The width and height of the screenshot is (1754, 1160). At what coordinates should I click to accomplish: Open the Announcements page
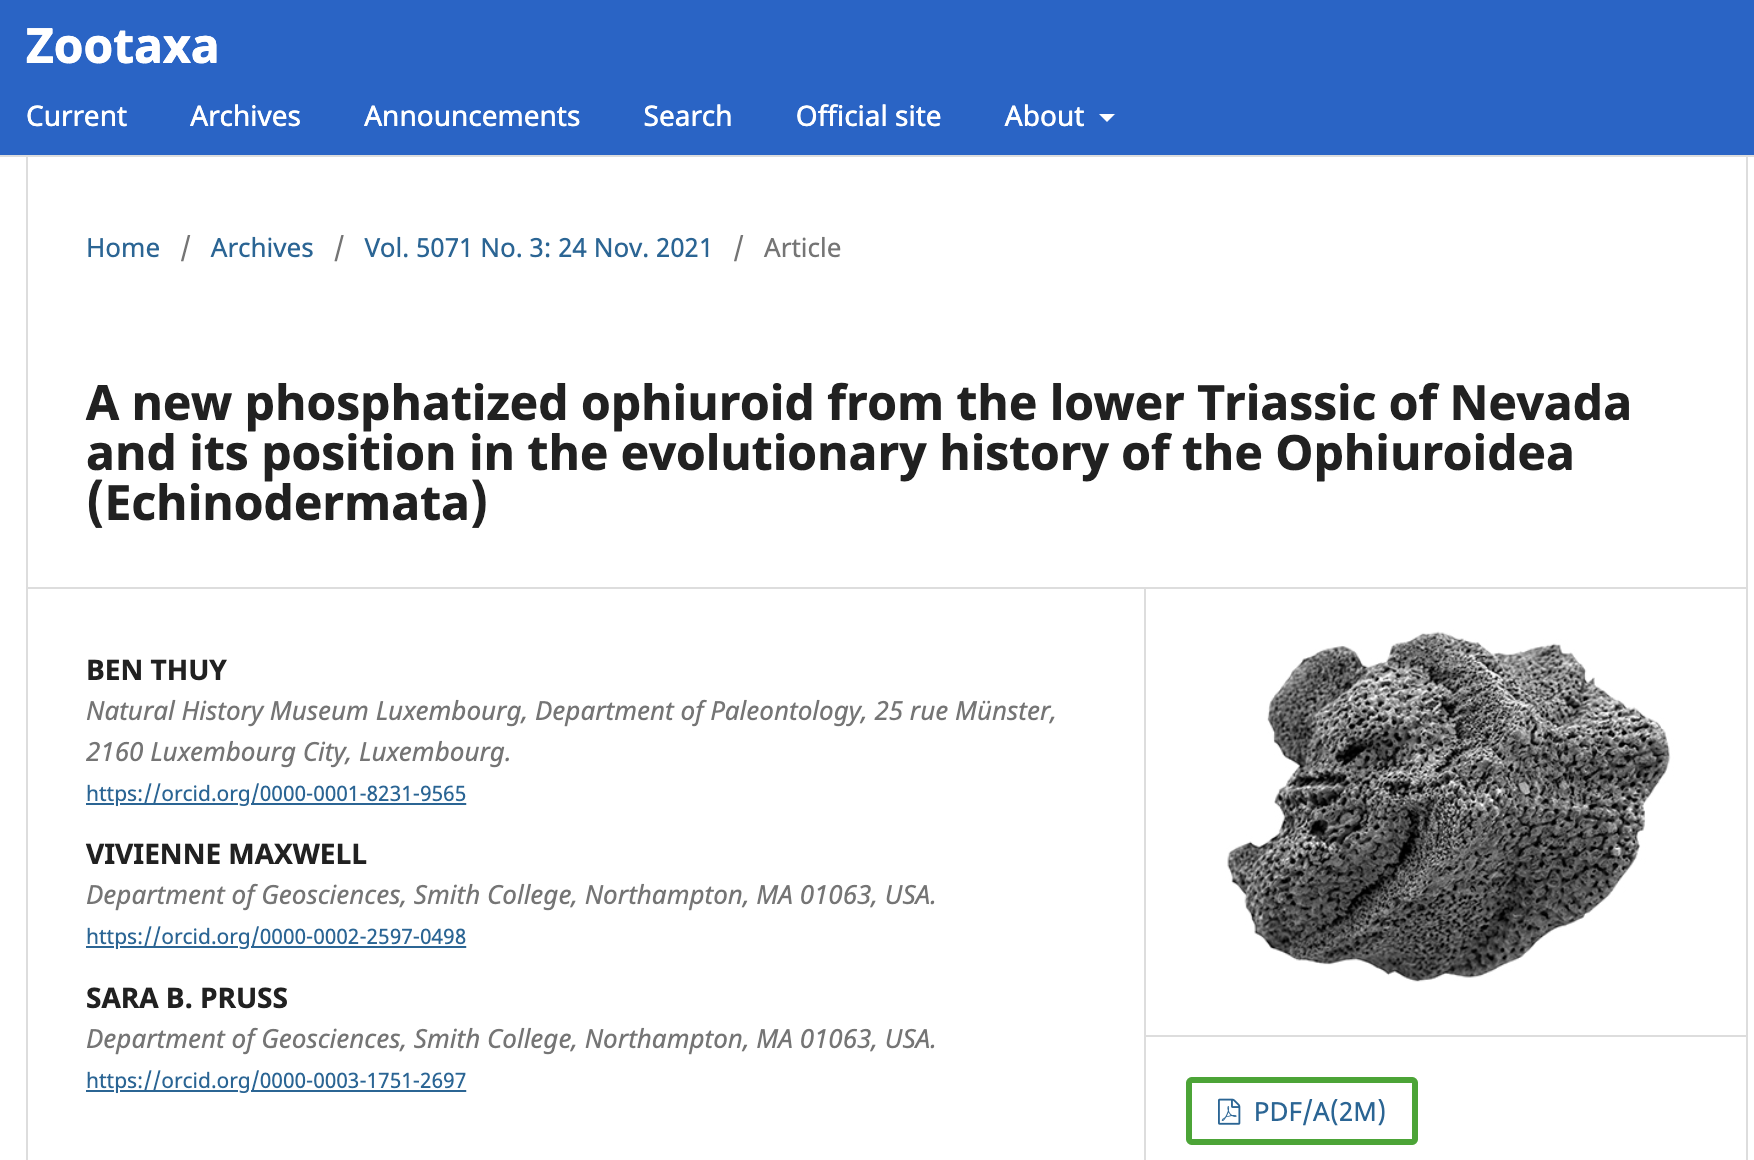(x=471, y=116)
